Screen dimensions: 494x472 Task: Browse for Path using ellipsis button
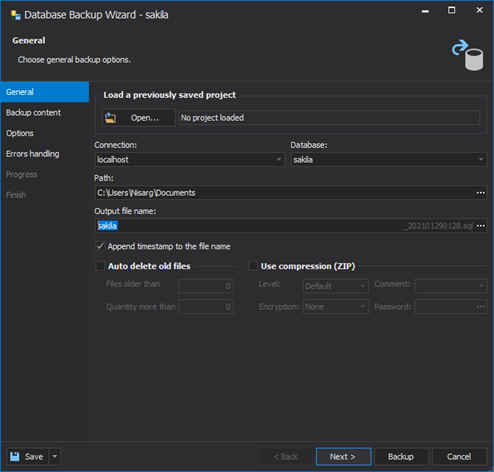click(x=481, y=193)
